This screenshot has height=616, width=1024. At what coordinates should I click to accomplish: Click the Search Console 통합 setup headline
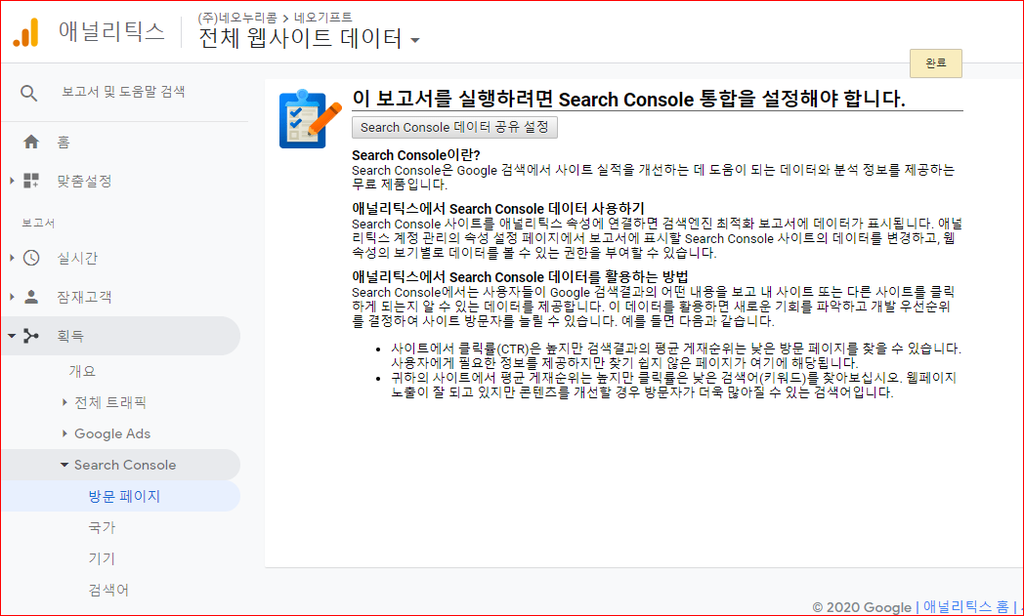coord(629,99)
